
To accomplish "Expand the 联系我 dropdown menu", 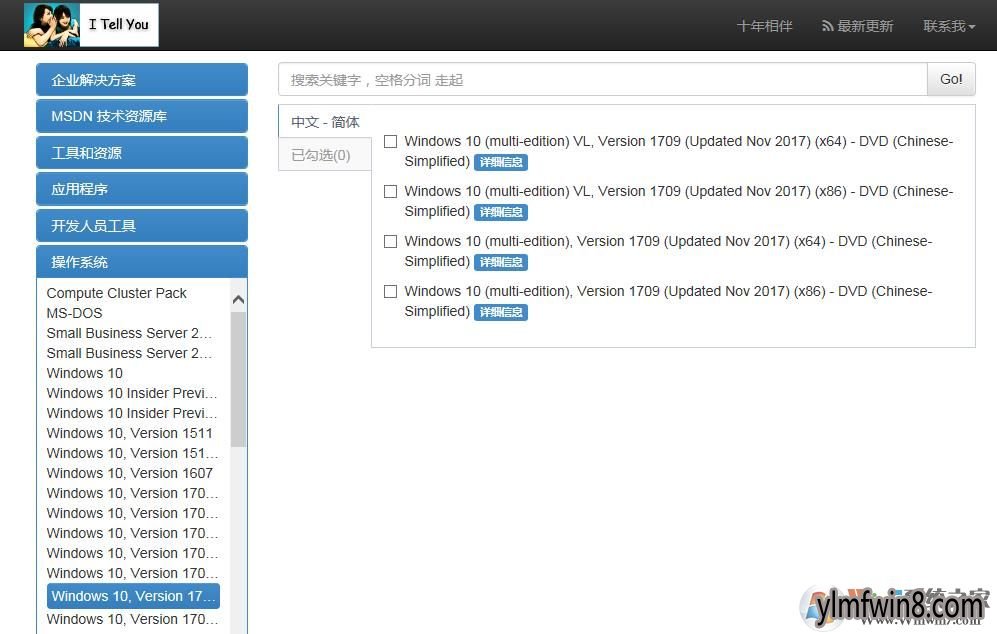I will 949,26.
